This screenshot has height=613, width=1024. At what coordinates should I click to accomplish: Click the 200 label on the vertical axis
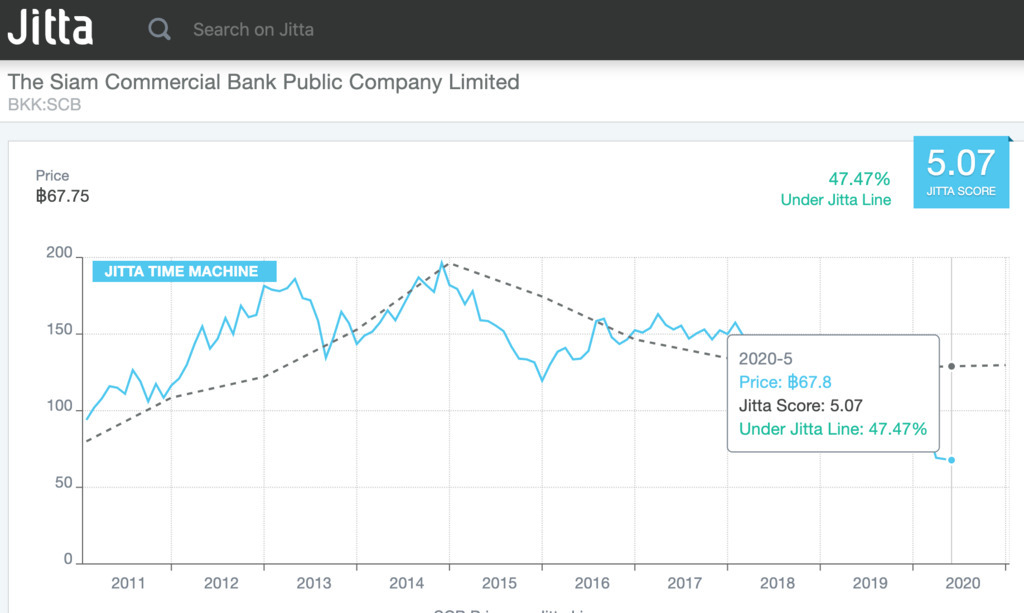point(60,255)
